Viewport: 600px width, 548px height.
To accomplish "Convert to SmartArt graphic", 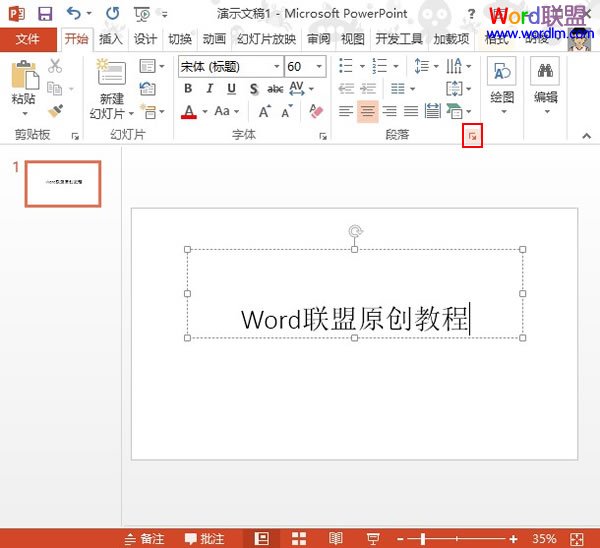I will (458, 111).
